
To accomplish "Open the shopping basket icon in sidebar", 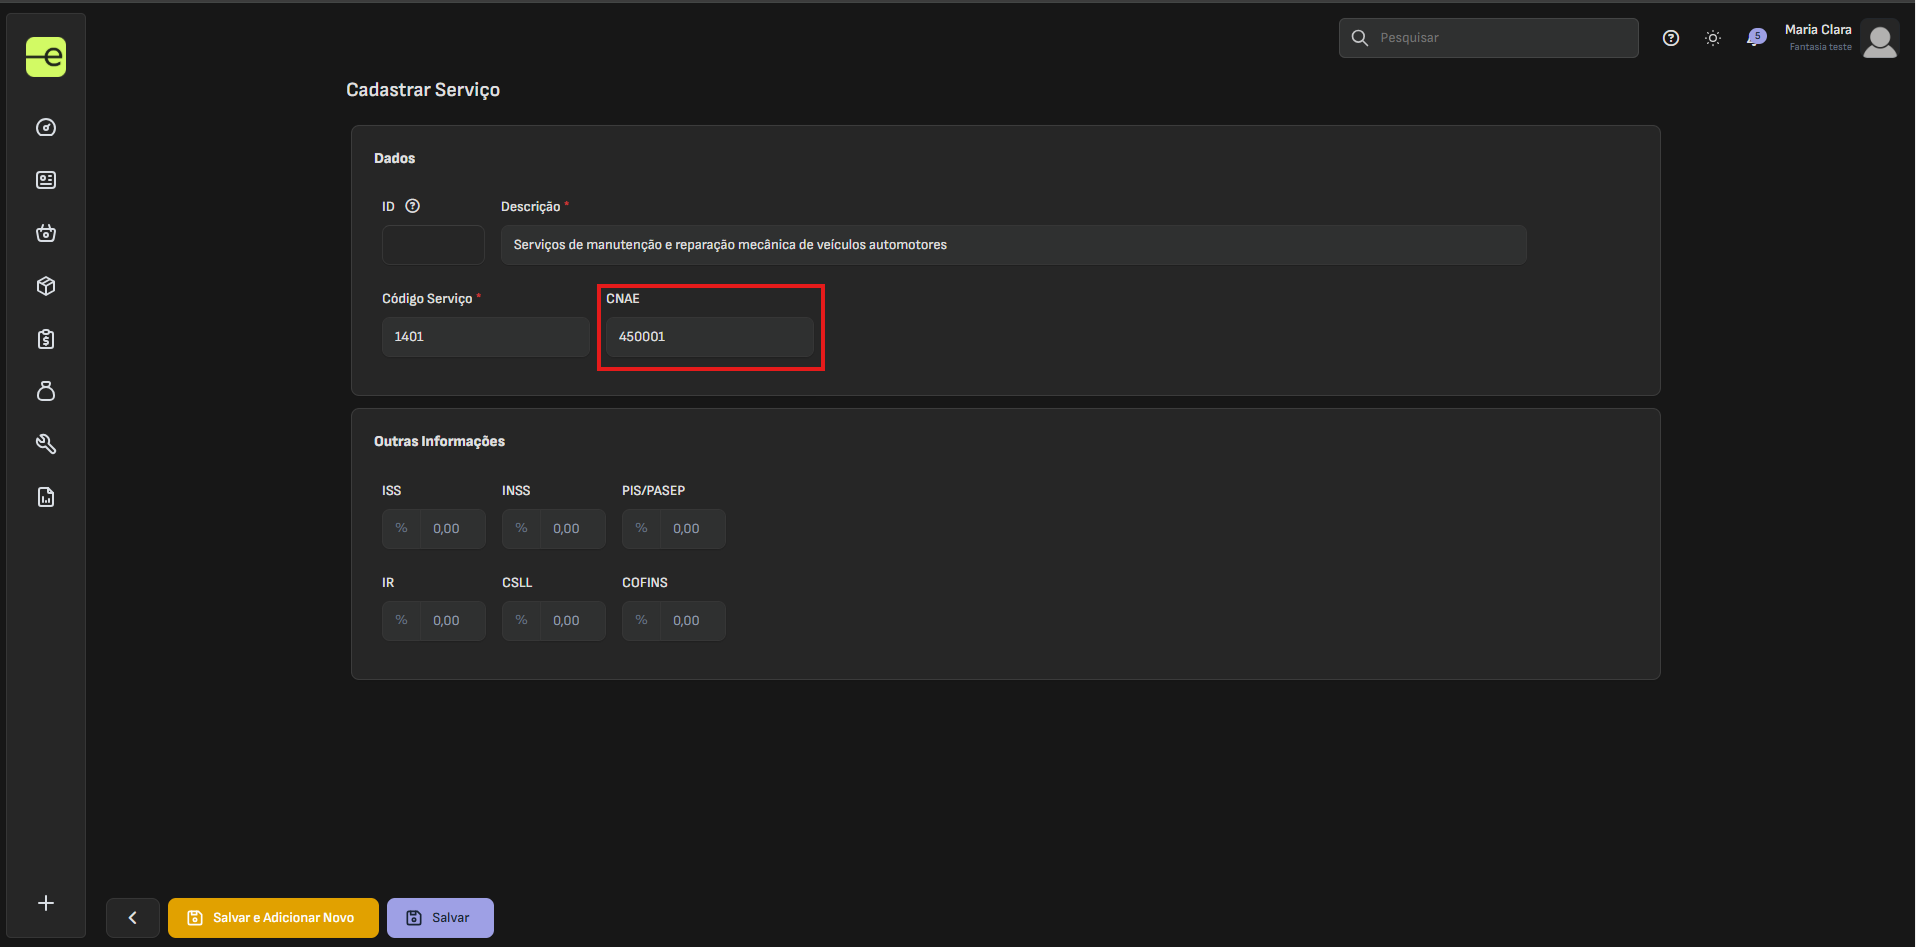I will pyautogui.click(x=46, y=233).
